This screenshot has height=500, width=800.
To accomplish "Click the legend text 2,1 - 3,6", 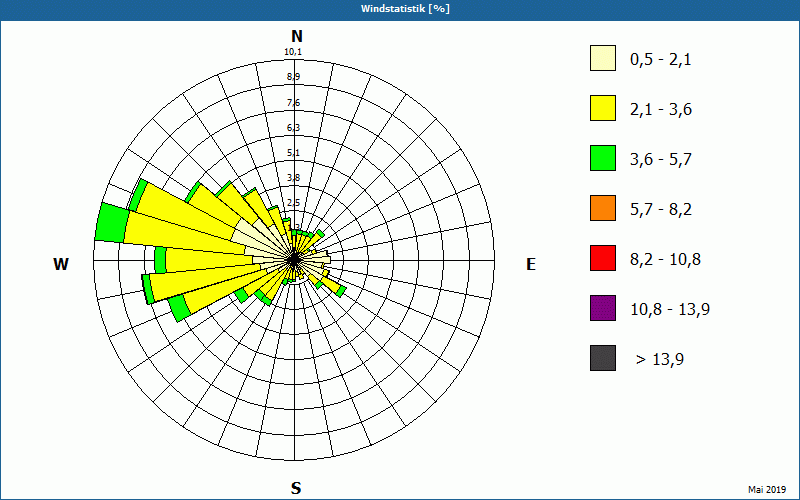I will [x=661, y=110].
